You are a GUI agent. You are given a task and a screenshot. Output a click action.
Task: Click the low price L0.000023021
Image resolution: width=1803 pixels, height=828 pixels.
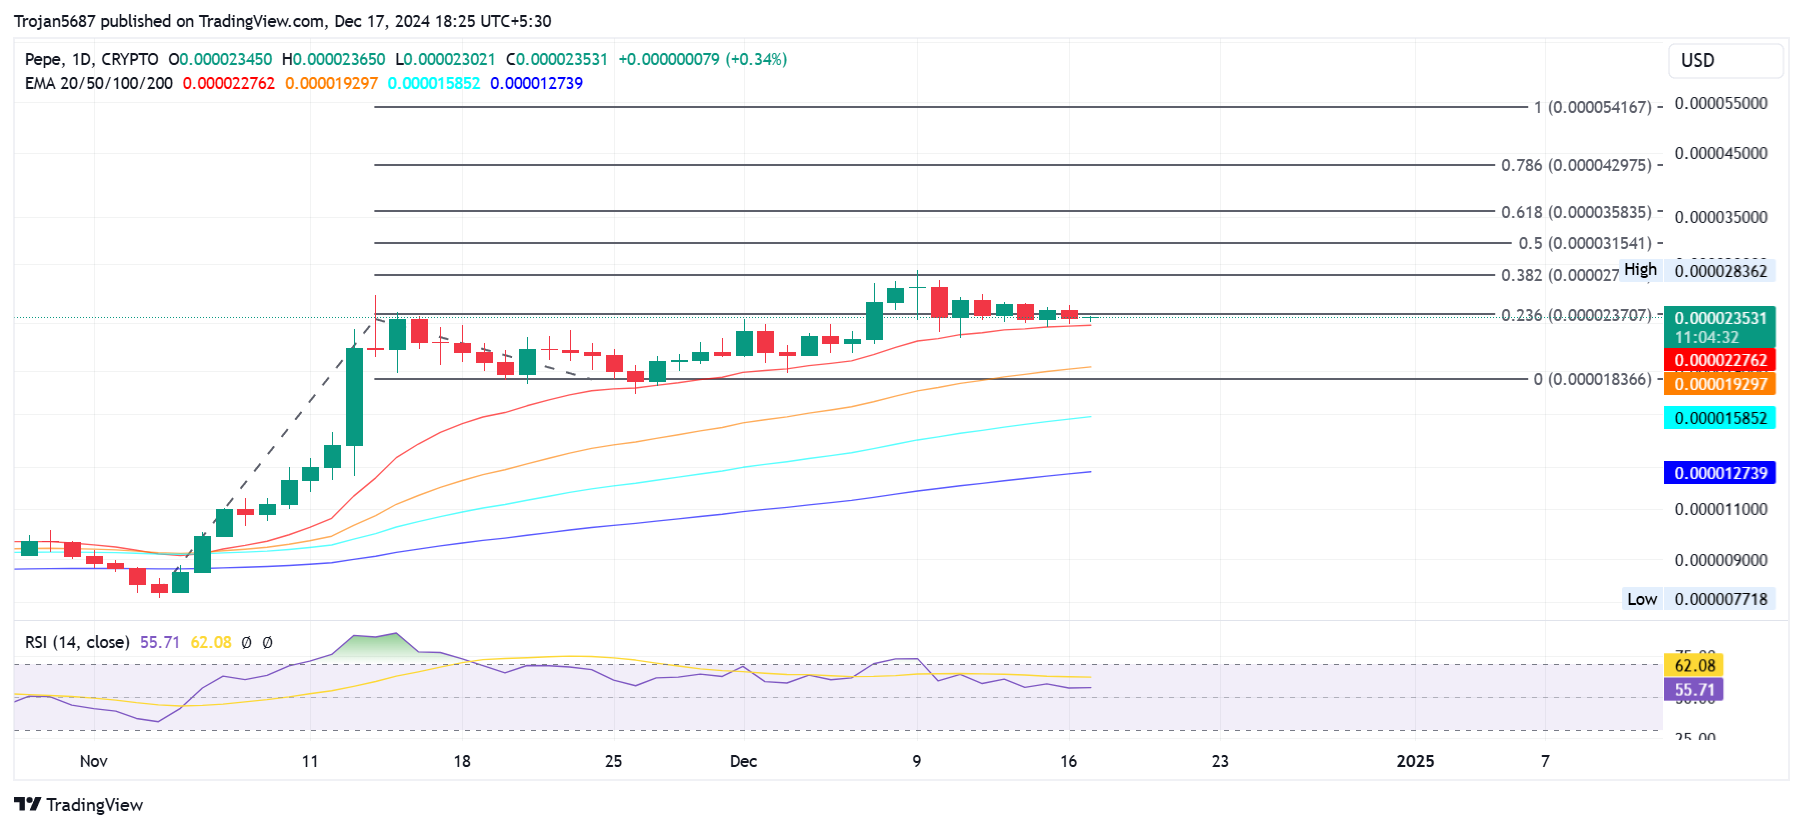(445, 59)
